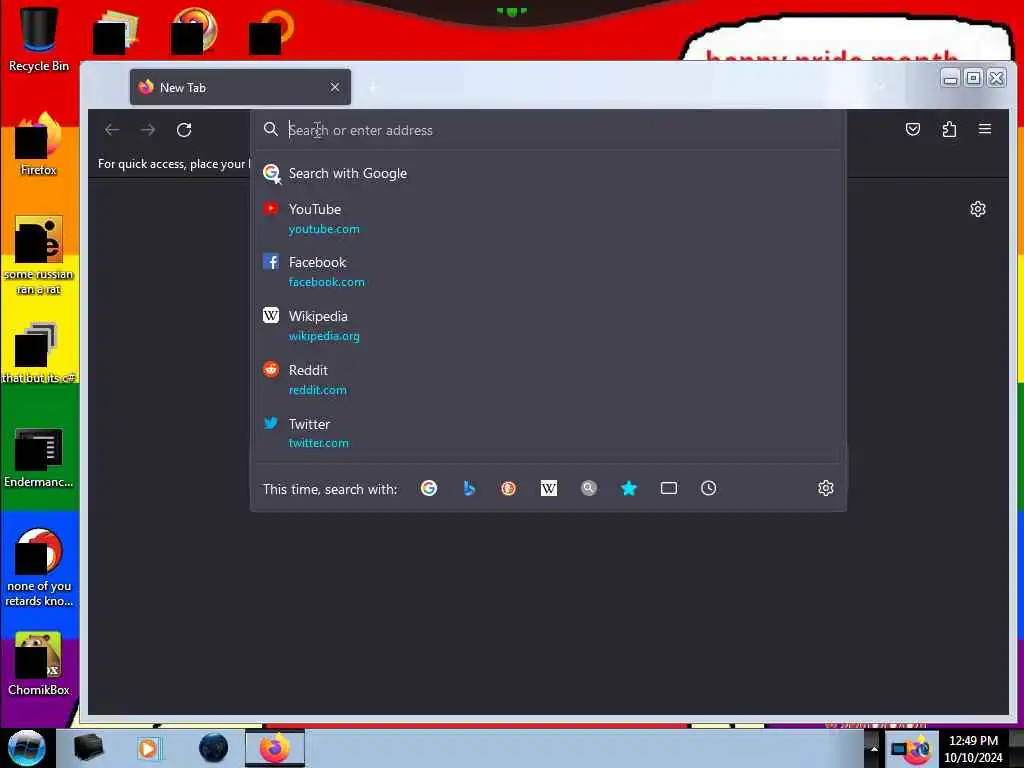
Task: Select the New Tab browser tab
Action: (x=240, y=87)
